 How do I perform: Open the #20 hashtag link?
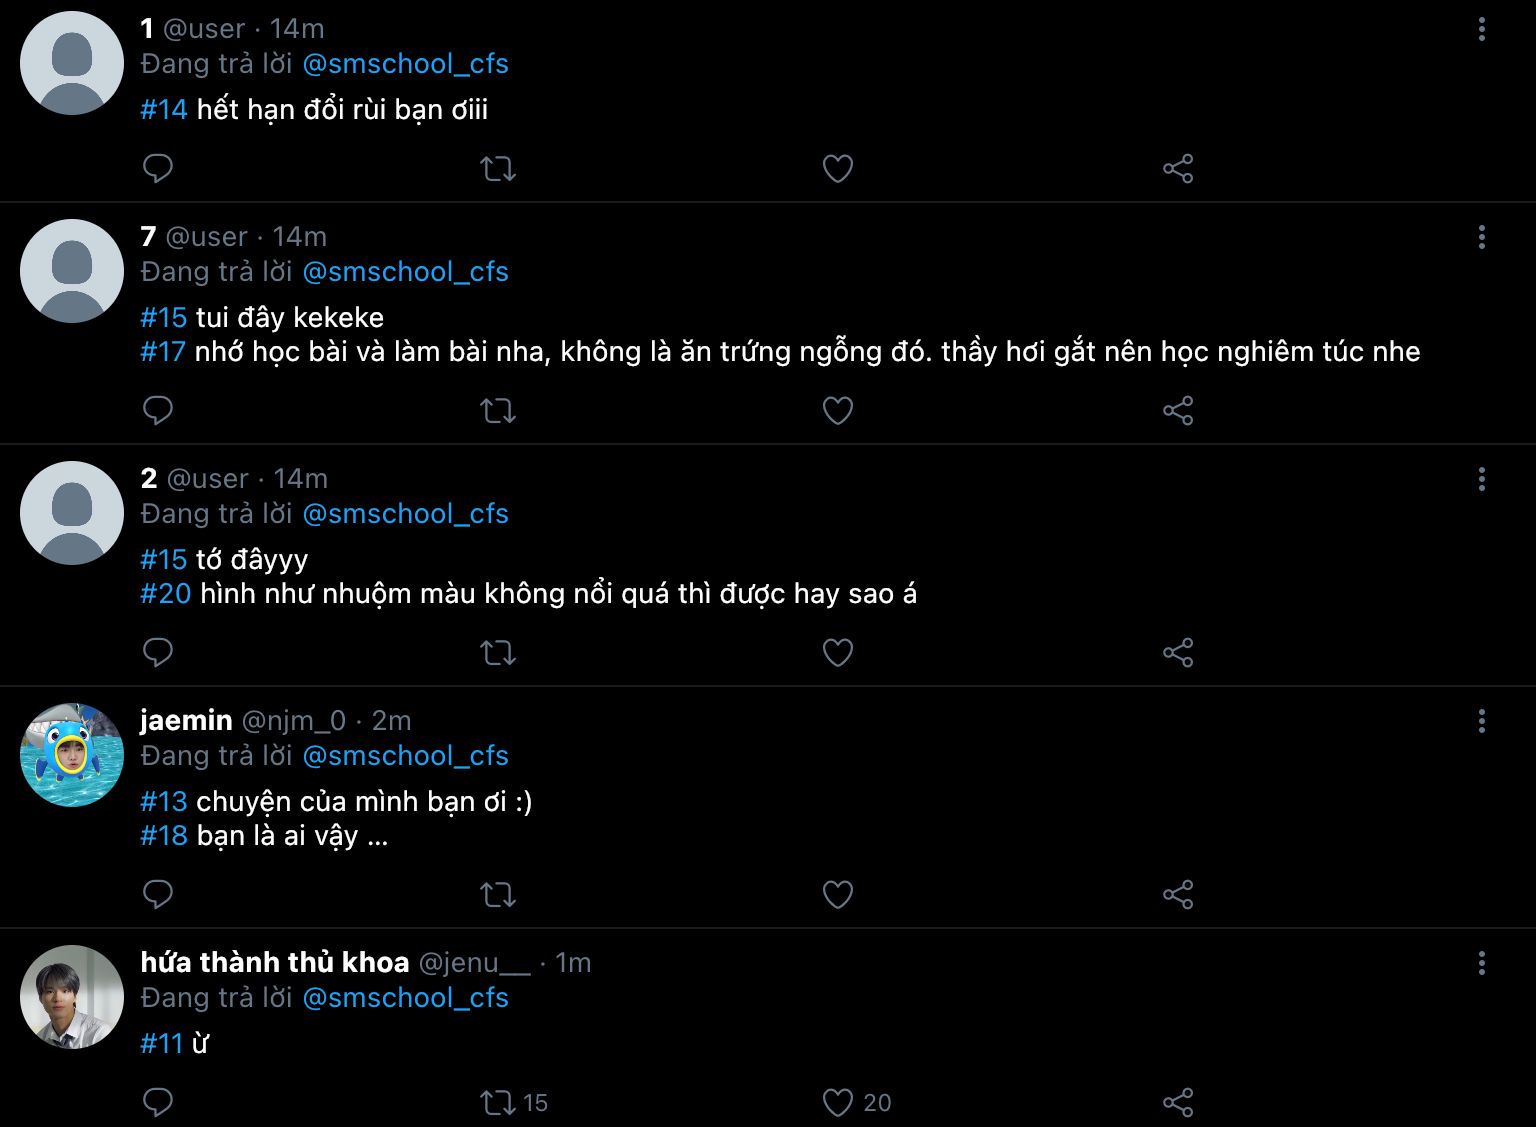tap(166, 594)
